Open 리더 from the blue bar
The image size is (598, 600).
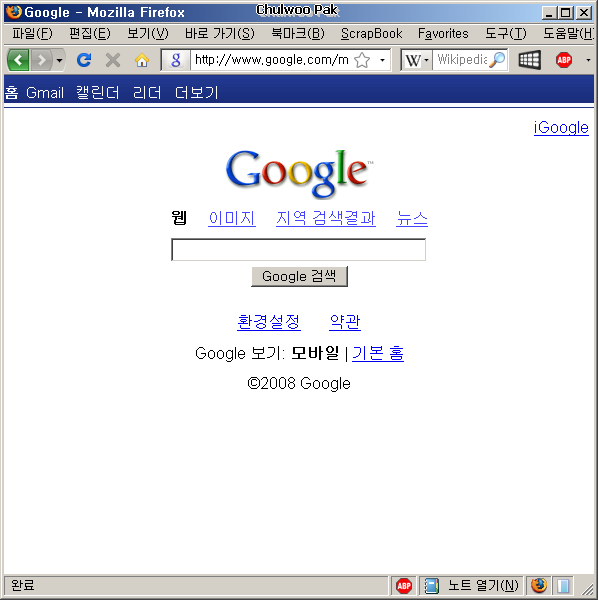(147, 93)
